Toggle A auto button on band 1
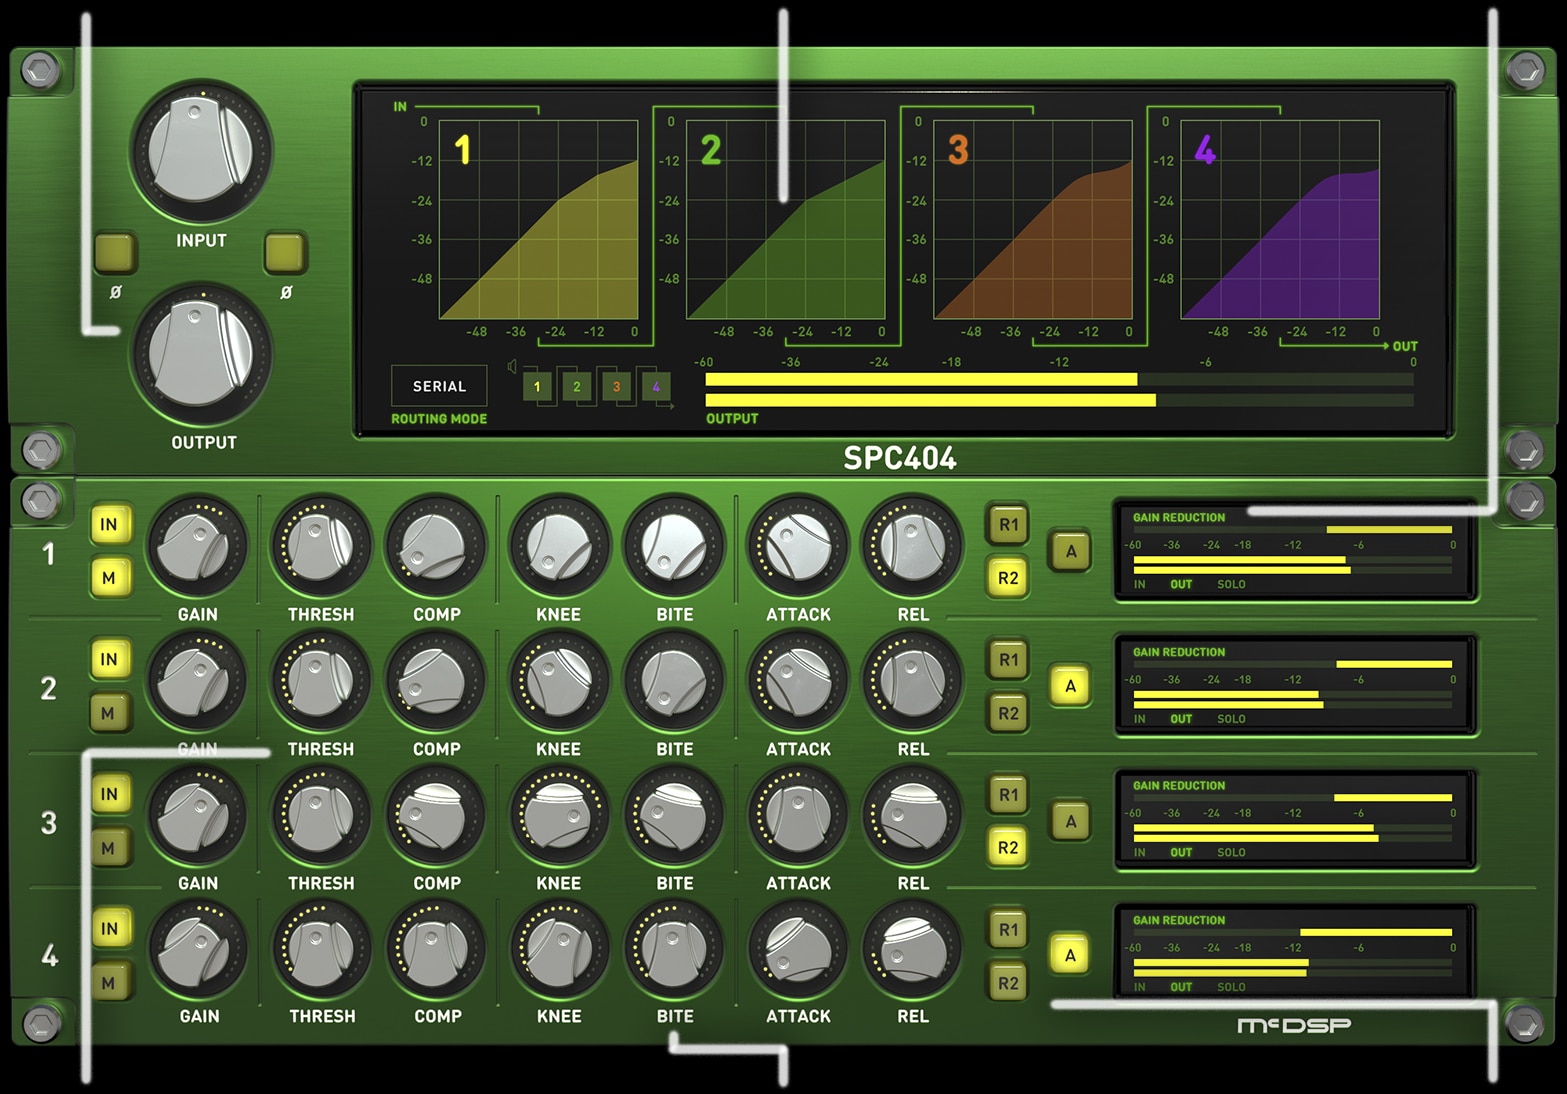 pos(1070,551)
